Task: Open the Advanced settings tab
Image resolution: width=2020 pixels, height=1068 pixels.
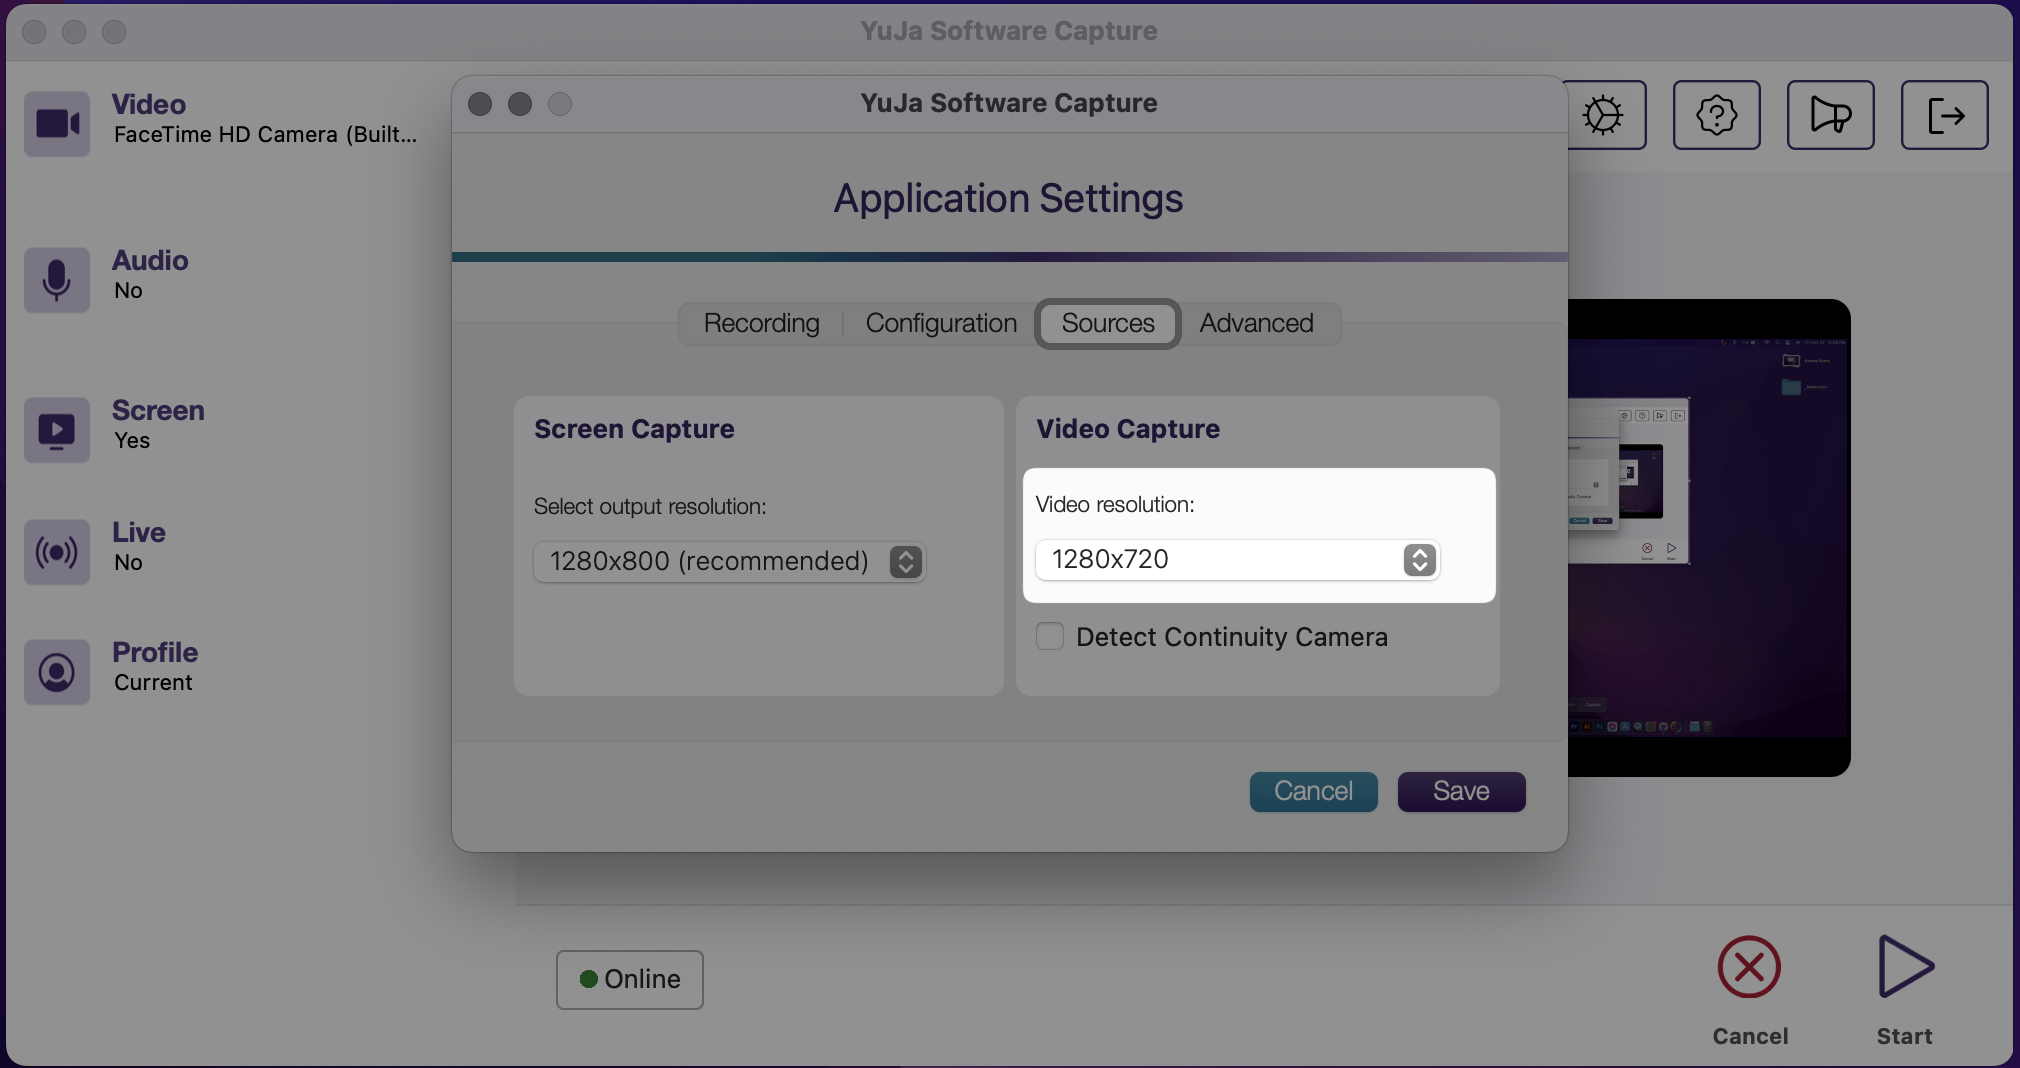Action: click(x=1256, y=323)
